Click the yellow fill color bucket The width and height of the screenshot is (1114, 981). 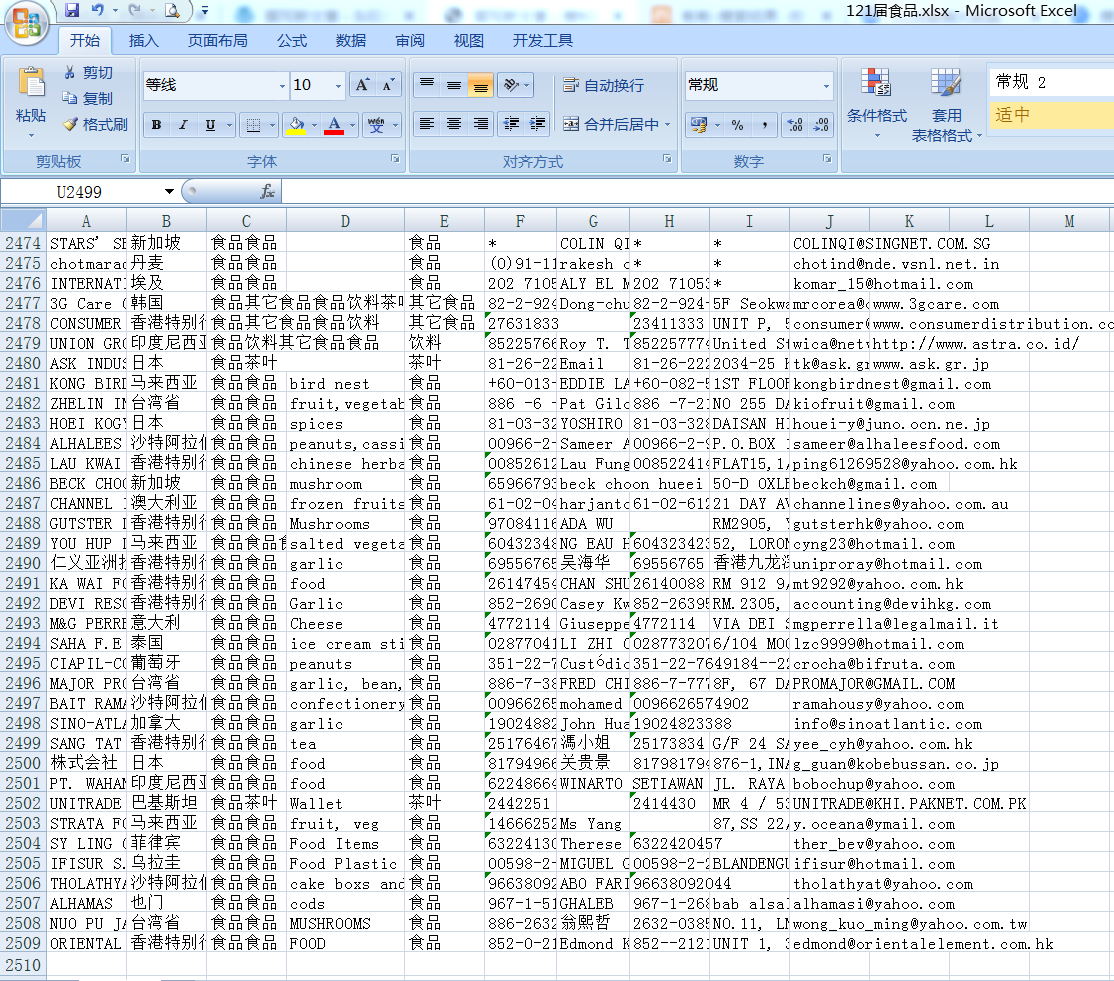(x=295, y=125)
